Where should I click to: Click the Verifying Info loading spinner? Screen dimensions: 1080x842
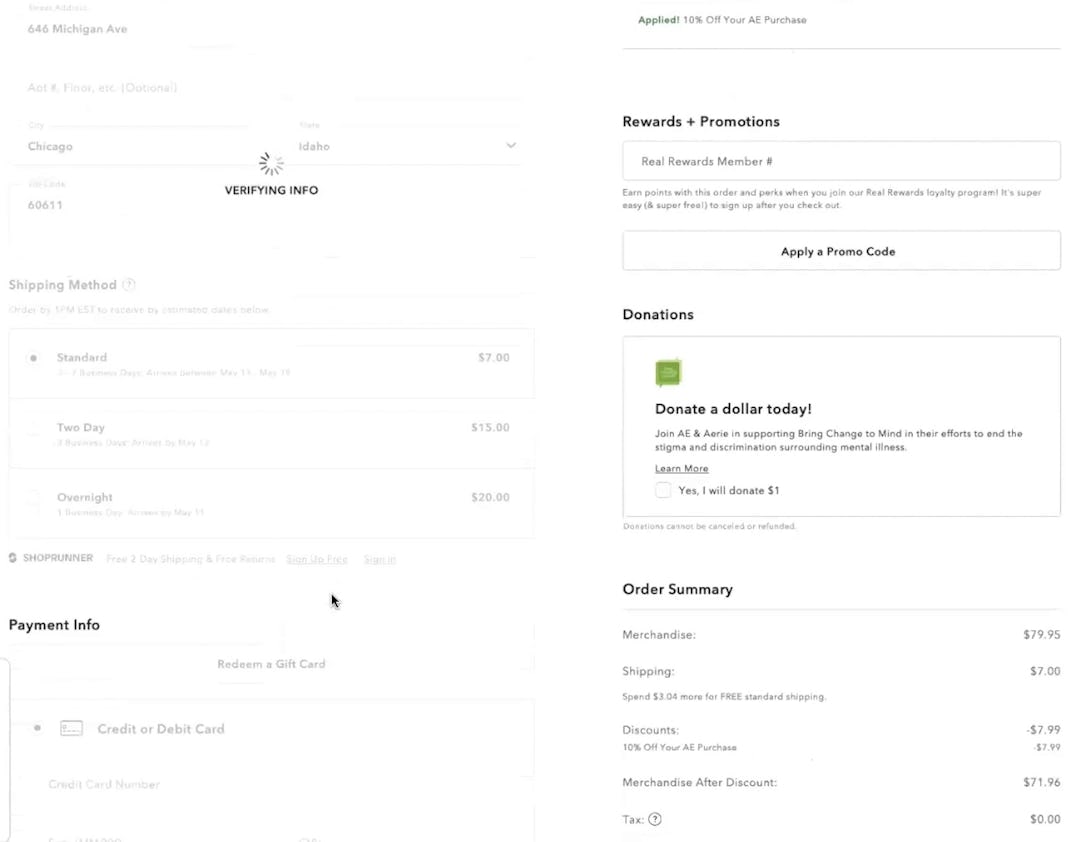[270, 163]
